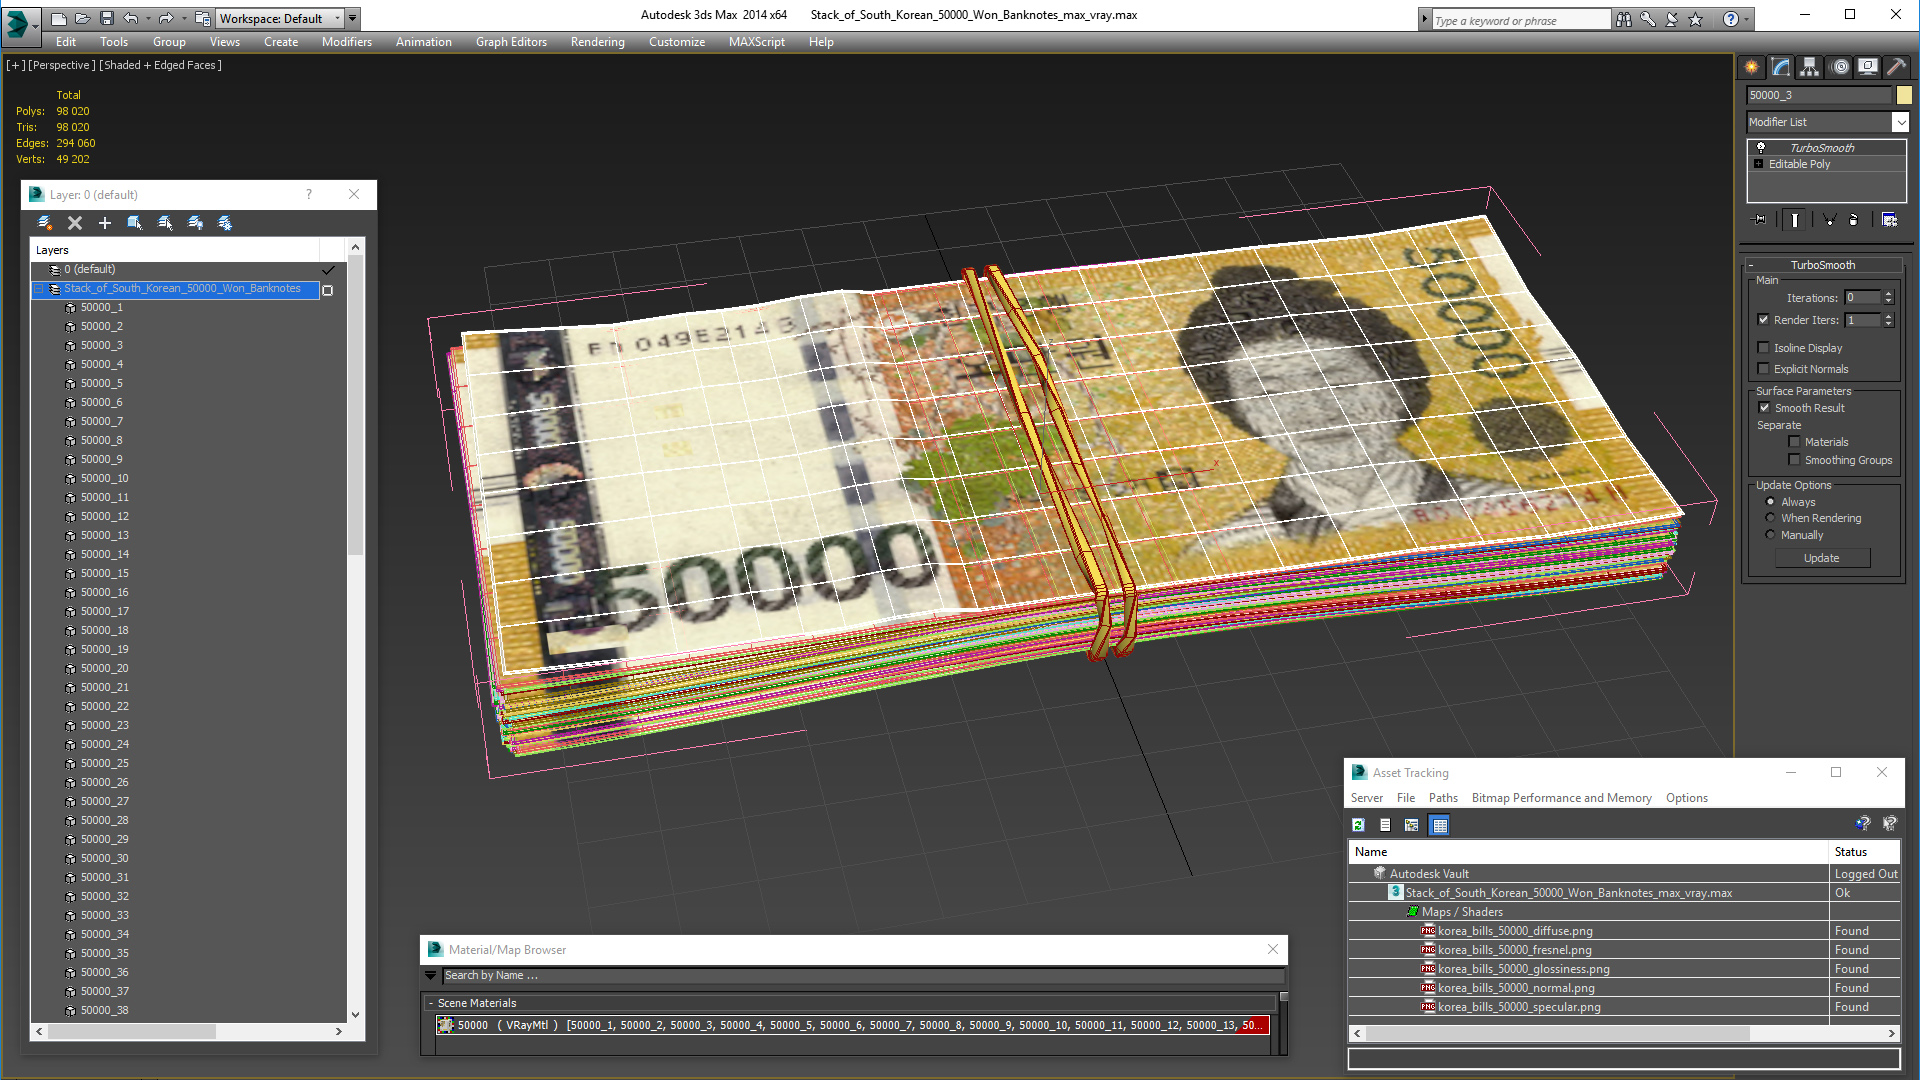Click Table View icon in Asset Tracking
The image size is (1920, 1080).
tap(1440, 825)
